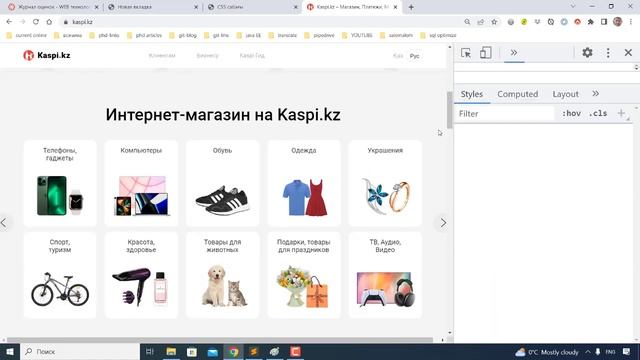Click the Styles Filter input field
This screenshot has width=640, height=360.
(x=504, y=113)
